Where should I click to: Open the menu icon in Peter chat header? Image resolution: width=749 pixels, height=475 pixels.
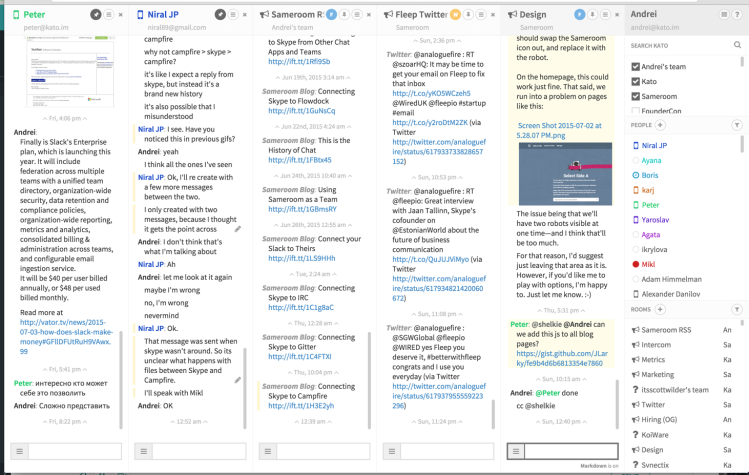pos(109,15)
